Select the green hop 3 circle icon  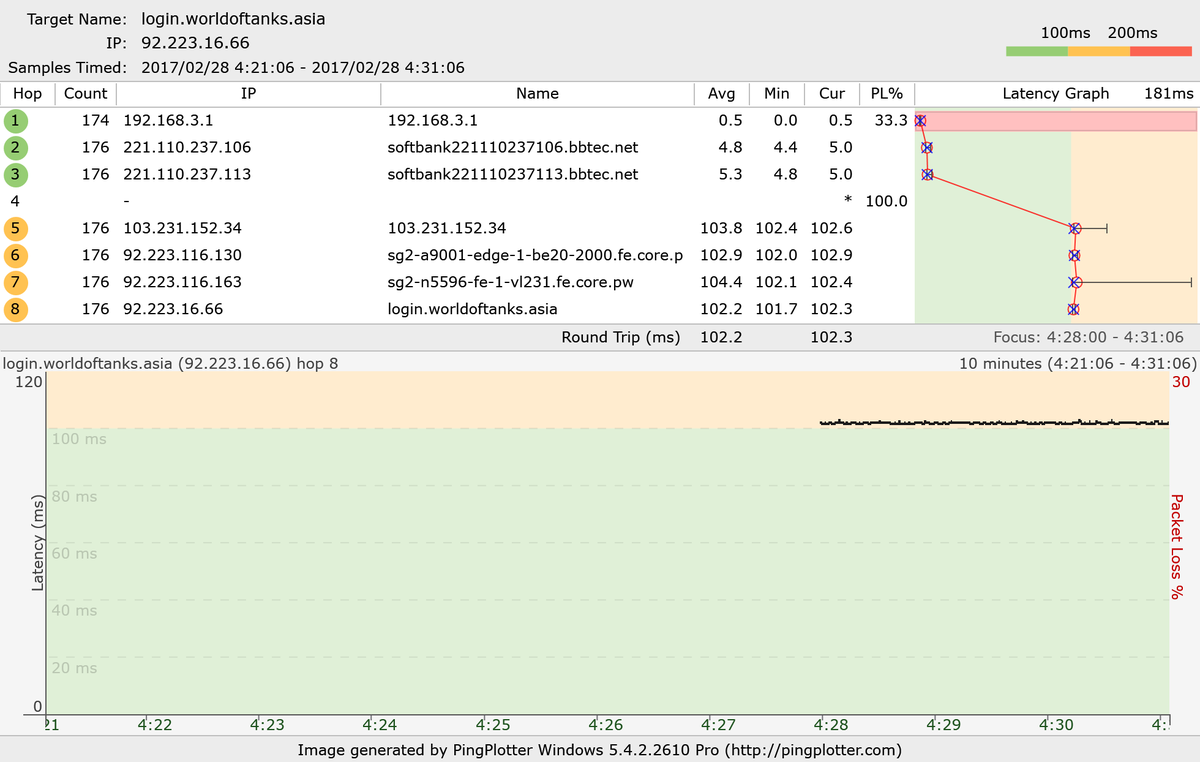[16, 175]
